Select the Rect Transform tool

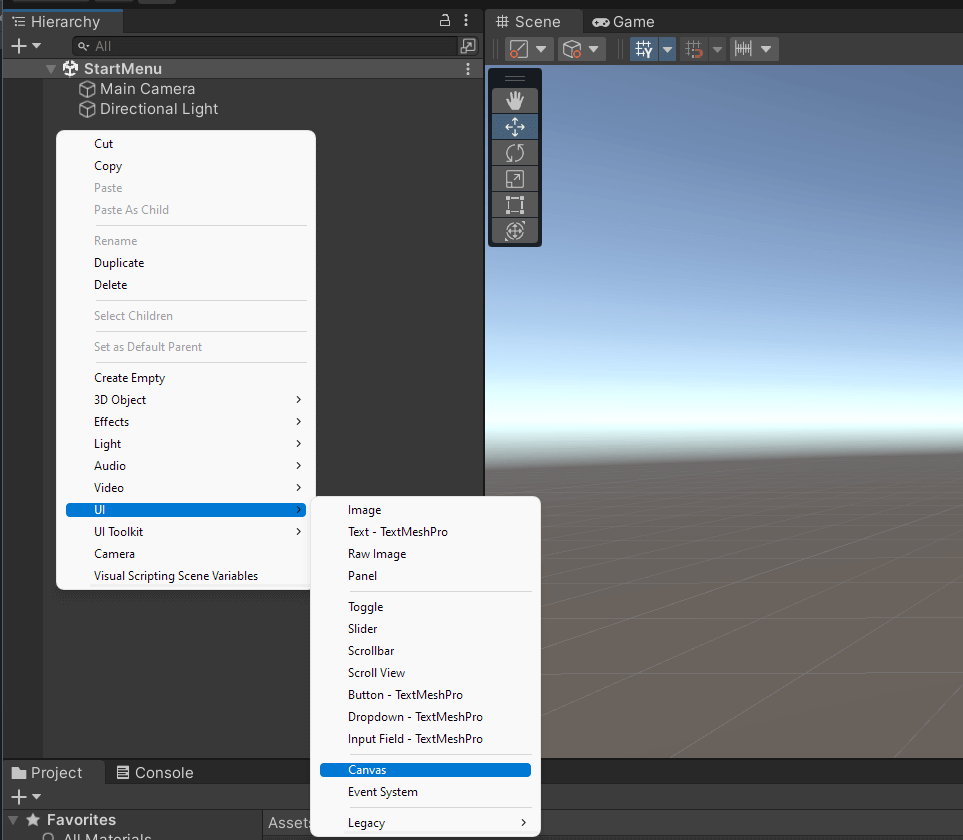514,205
